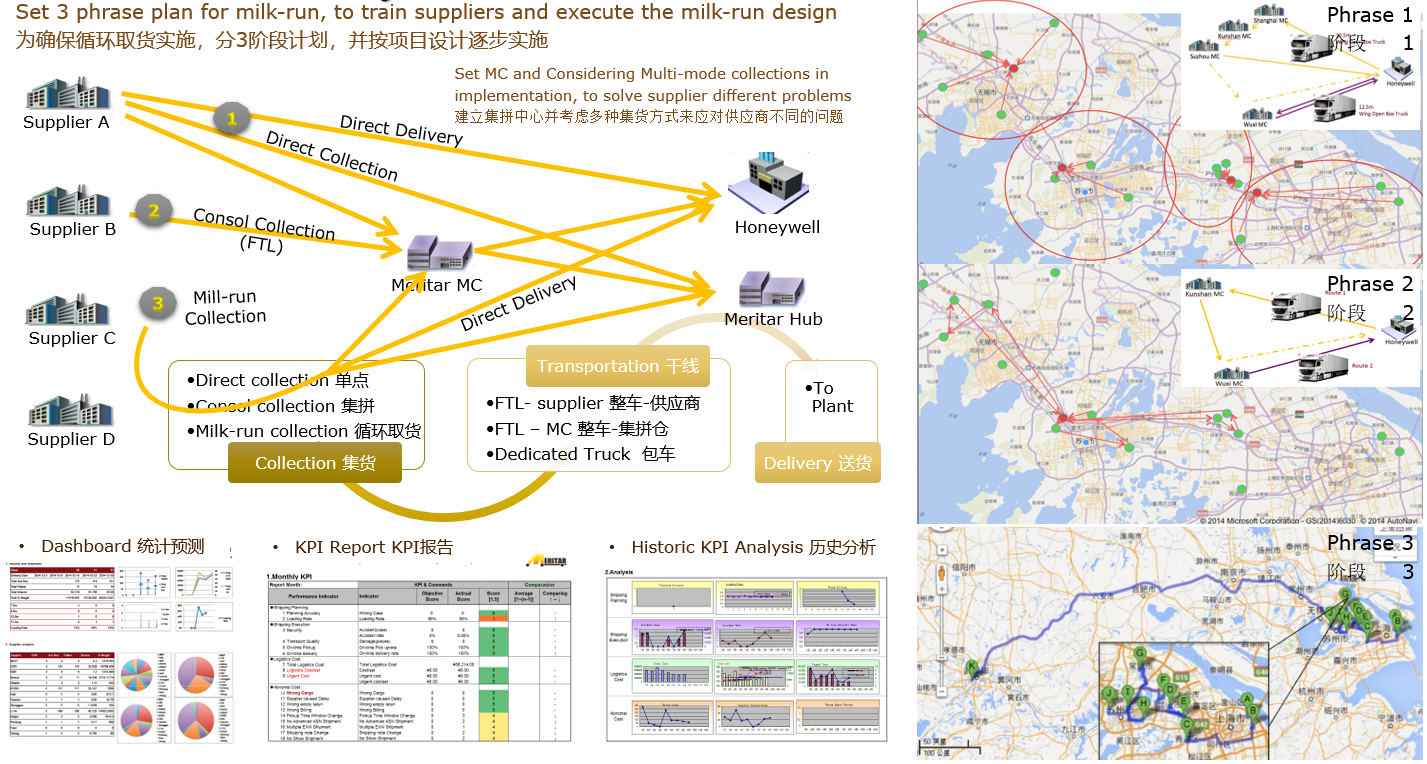Click the Transportation 干线 label box
Image resolution: width=1427 pixels, height=764 pixels.
click(617, 366)
